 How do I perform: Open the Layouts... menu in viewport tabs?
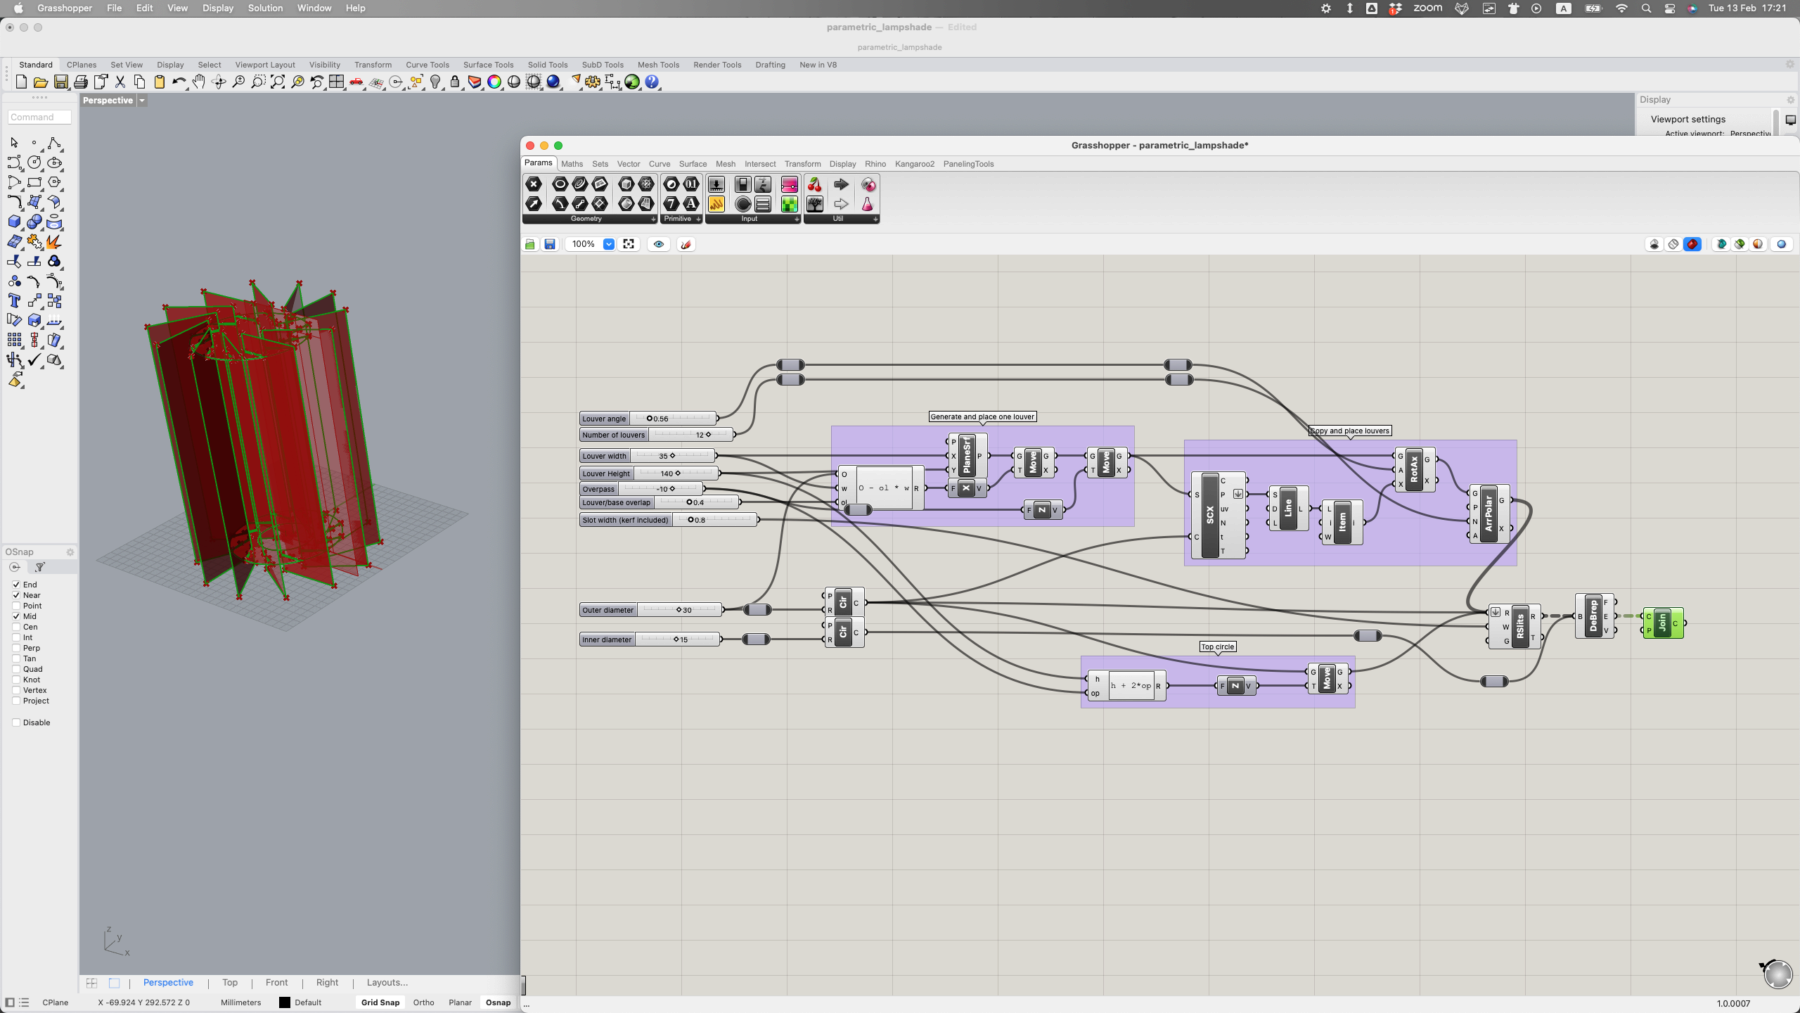click(387, 982)
